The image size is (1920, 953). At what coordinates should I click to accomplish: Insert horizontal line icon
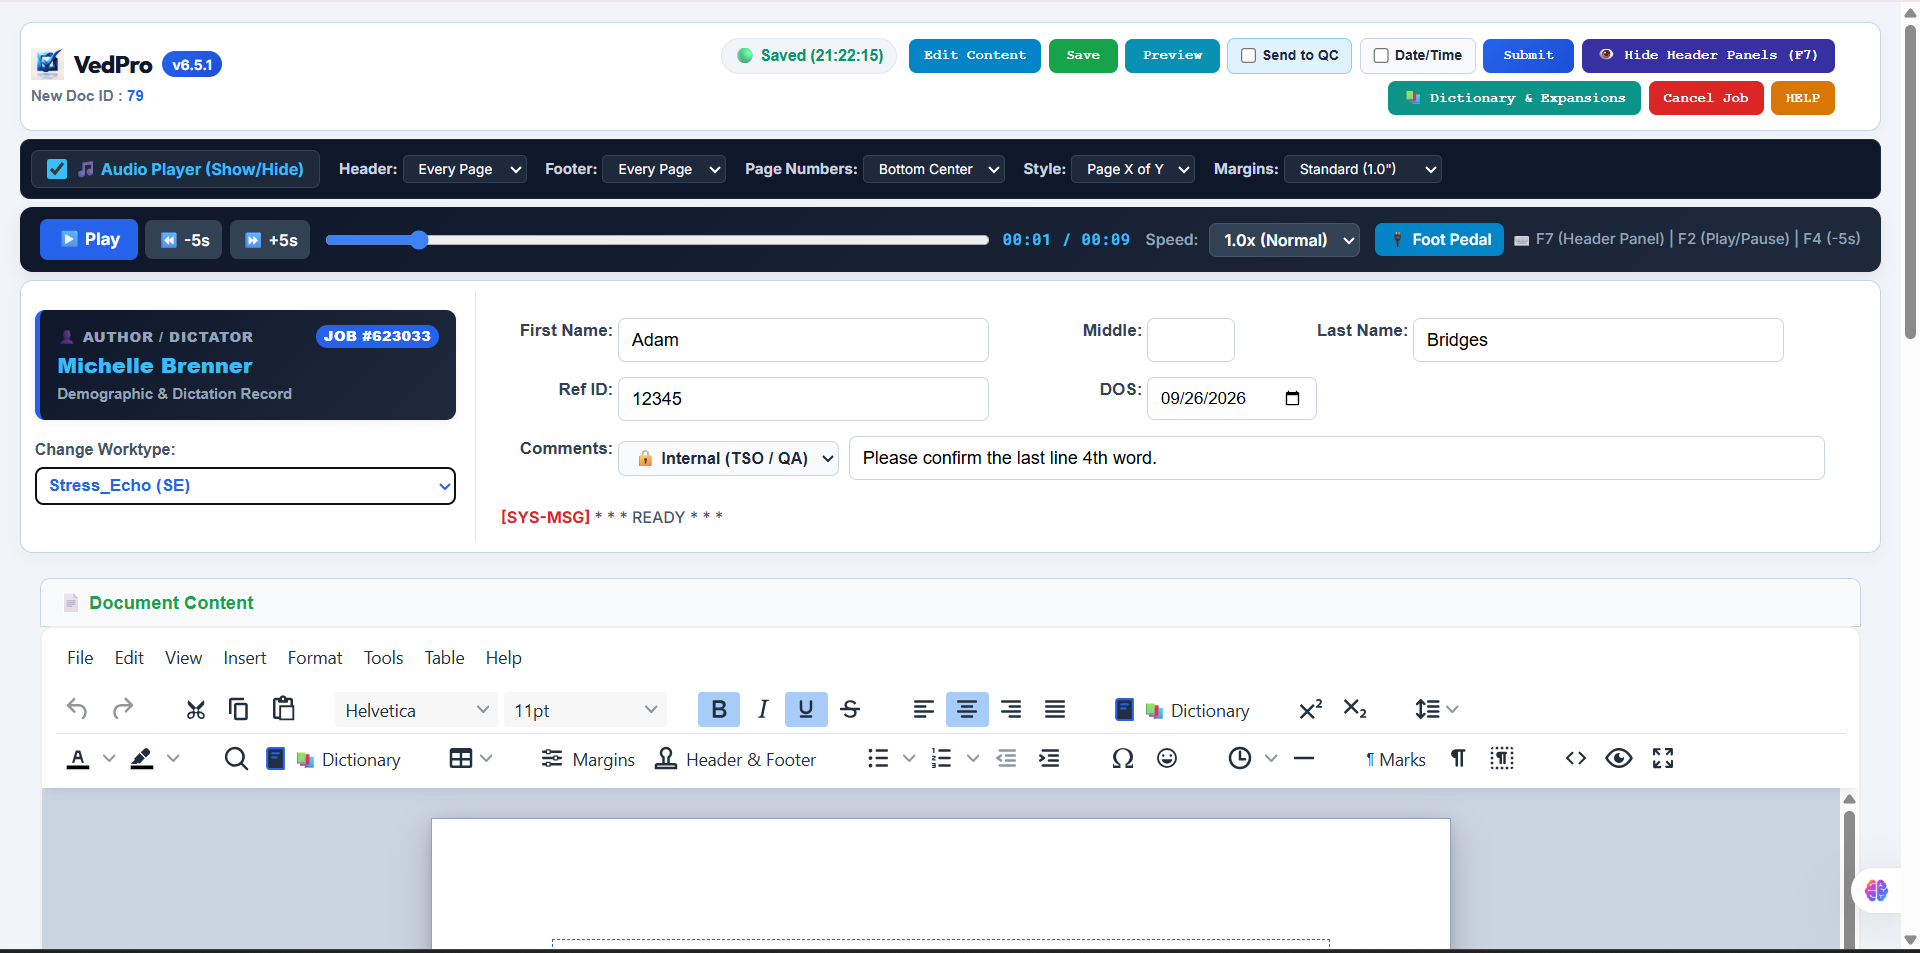coord(1304,759)
